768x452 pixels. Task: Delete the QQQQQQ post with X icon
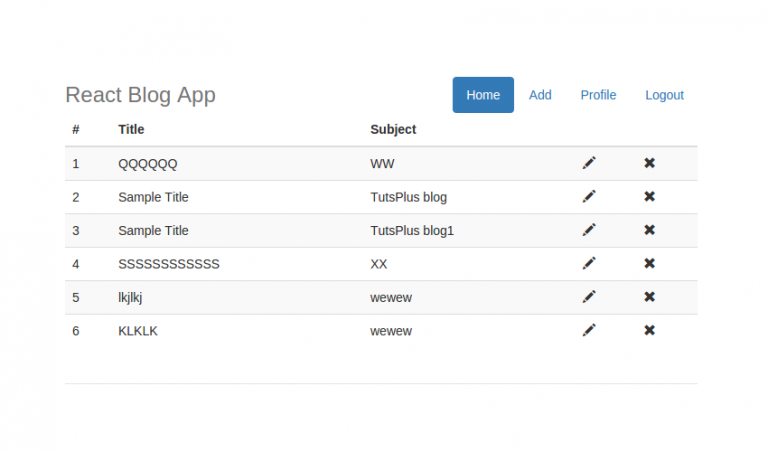(x=649, y=163)
